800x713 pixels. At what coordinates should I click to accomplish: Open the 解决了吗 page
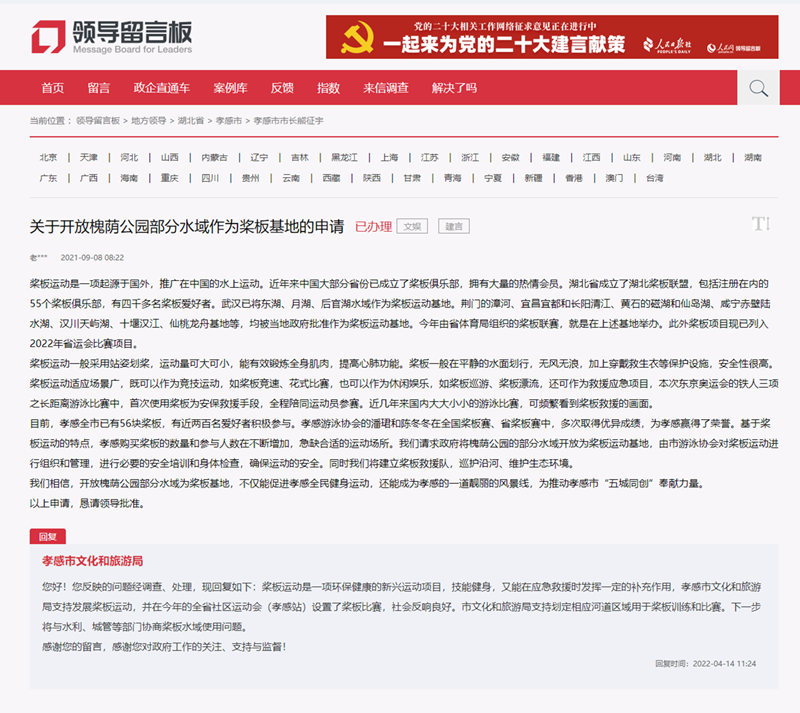pos(454,88)
